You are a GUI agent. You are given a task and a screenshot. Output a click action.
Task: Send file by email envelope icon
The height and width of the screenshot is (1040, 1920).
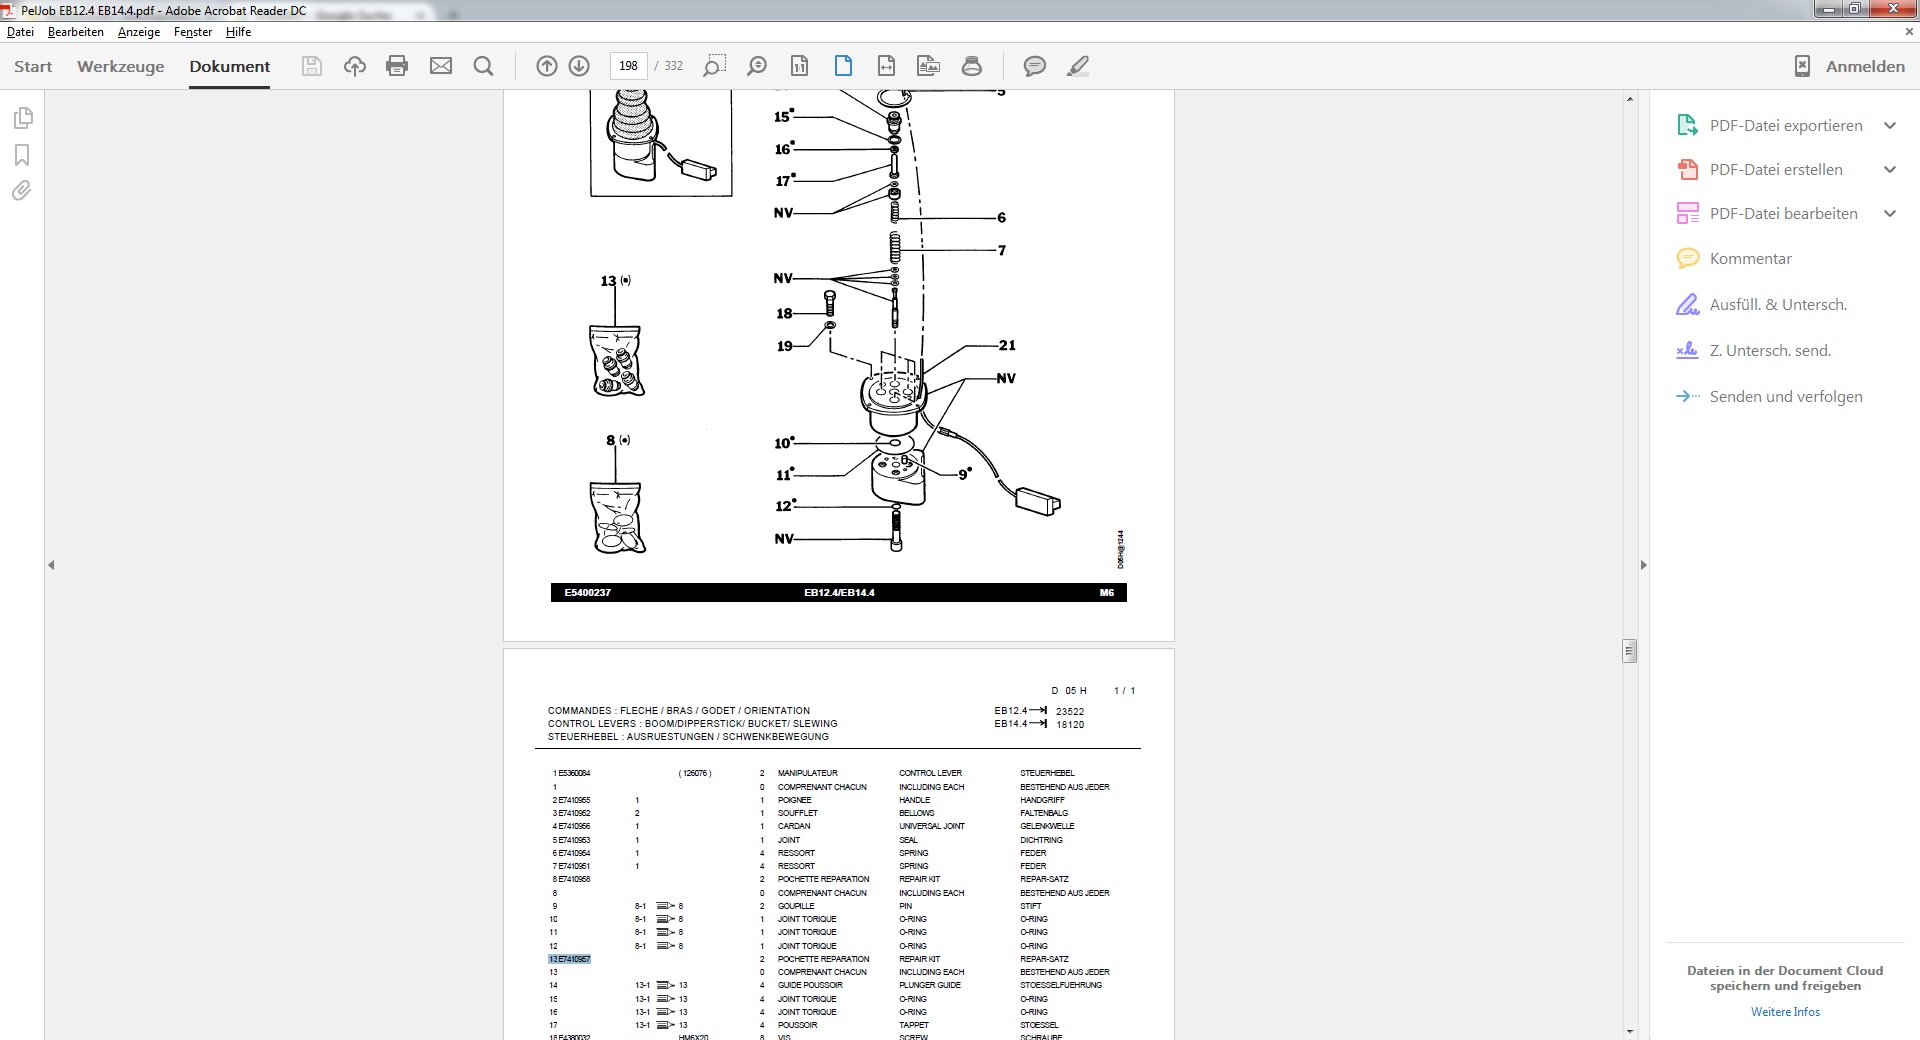click(x=441, y=66)
